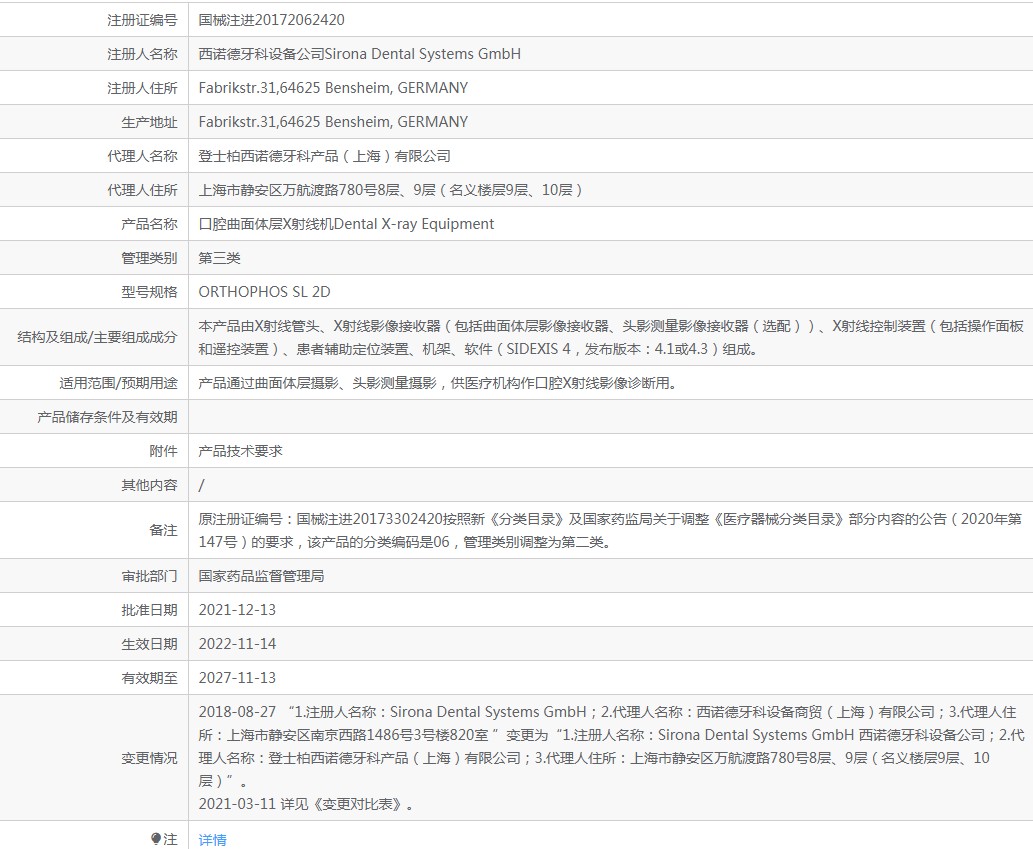Select the 第三类 management class value
Screen dimensions: 1033x849
[219, 258]
